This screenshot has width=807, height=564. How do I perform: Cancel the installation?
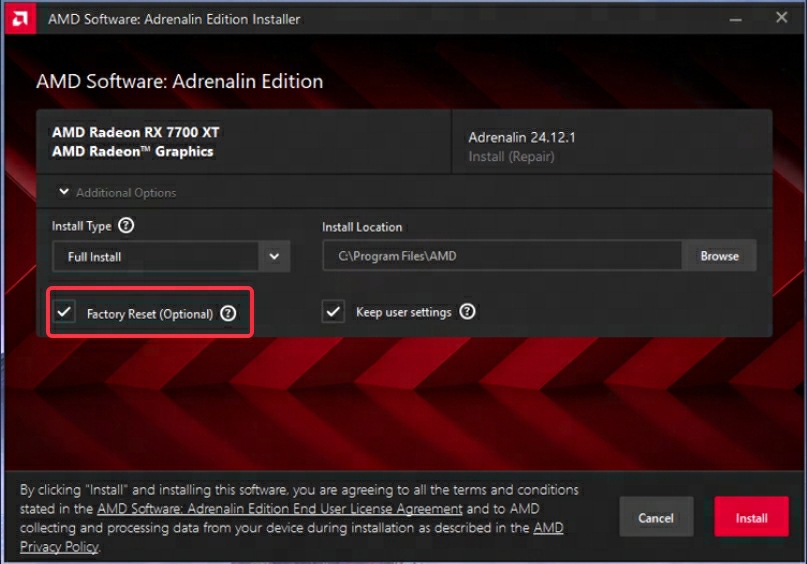(656, 518)
